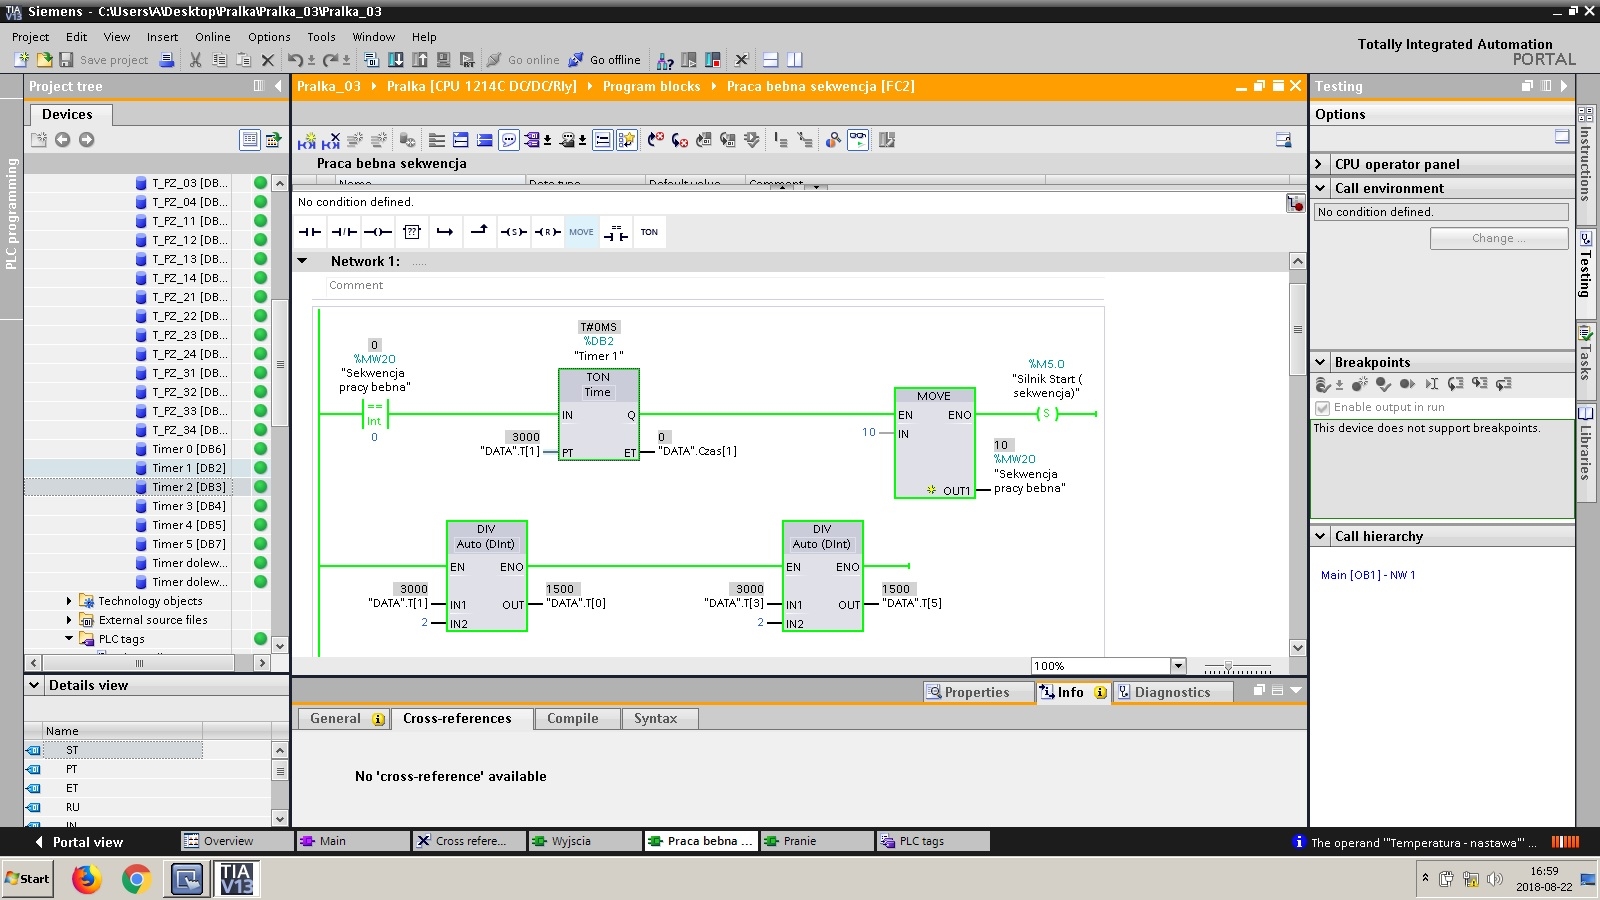Insert a normally closed contact
Image resolution: width=1600 pixels, height=900 pixels.
tap(344, 232)
